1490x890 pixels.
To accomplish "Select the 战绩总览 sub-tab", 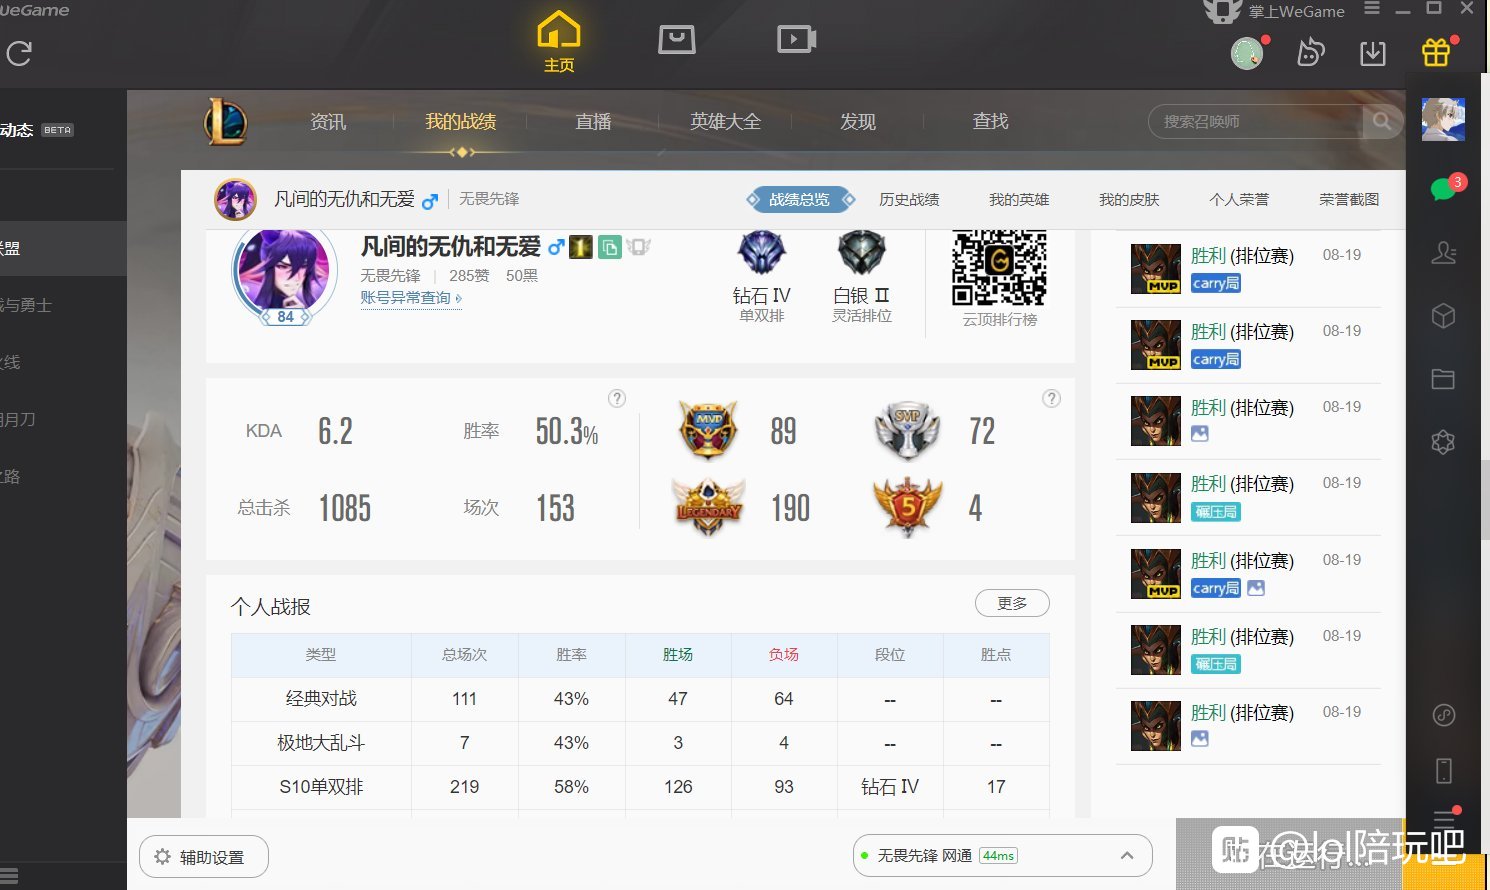I will tap(800, 199).
